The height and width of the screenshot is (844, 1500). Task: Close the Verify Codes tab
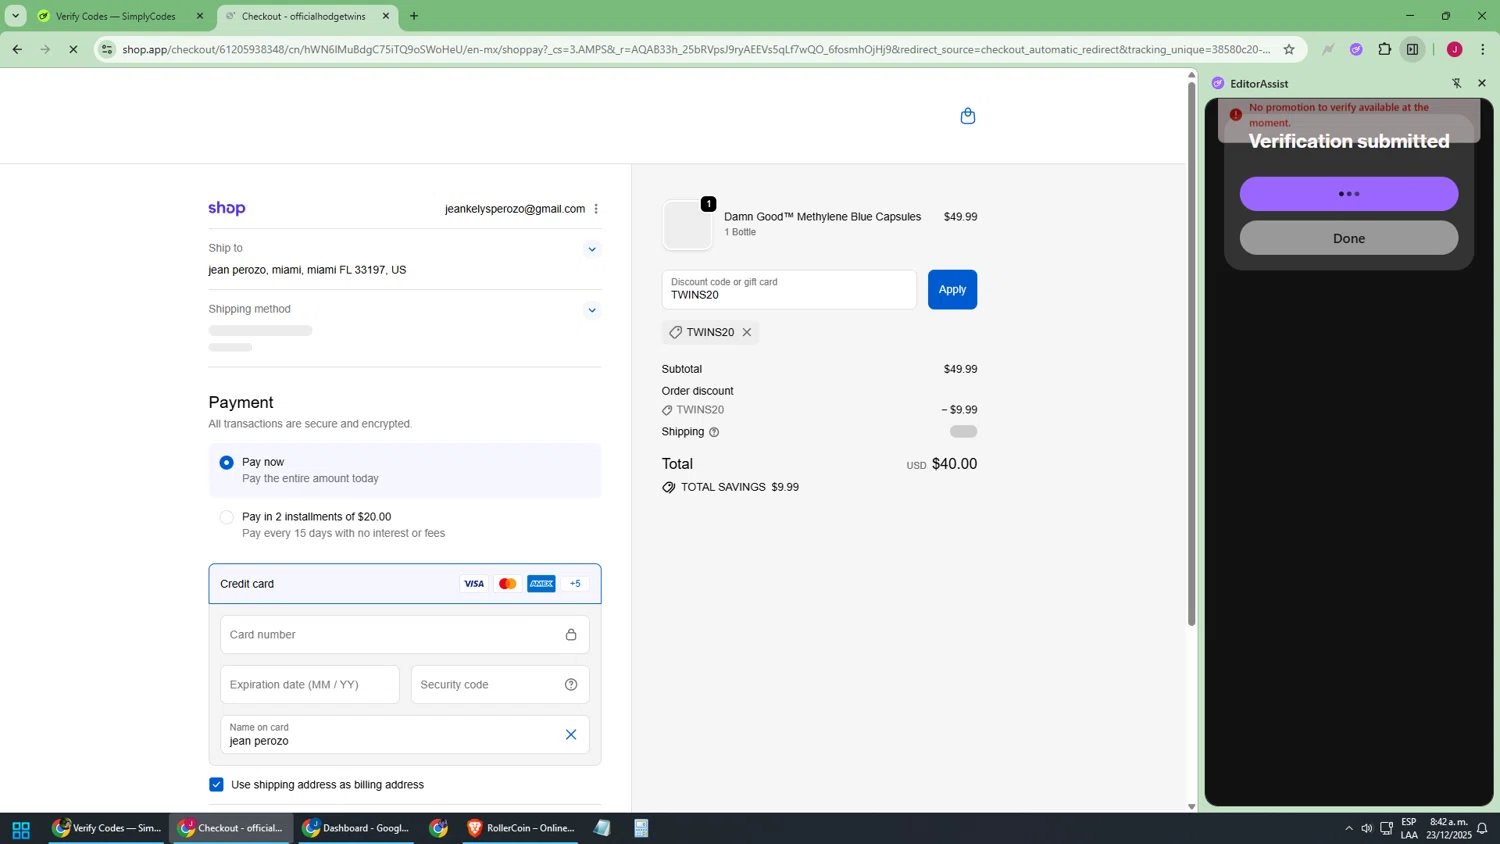coord(200,16)
